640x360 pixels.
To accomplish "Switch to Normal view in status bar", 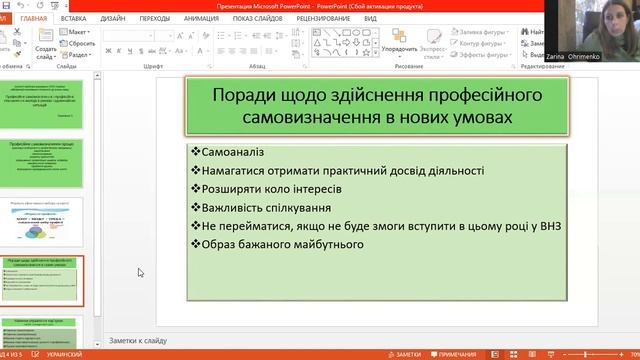I will tap(495, 354).
